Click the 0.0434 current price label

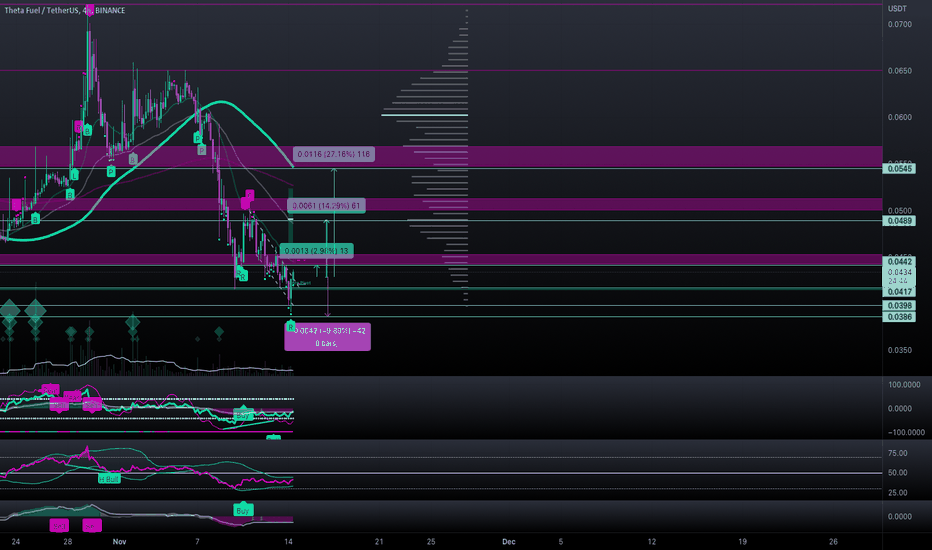900,272
